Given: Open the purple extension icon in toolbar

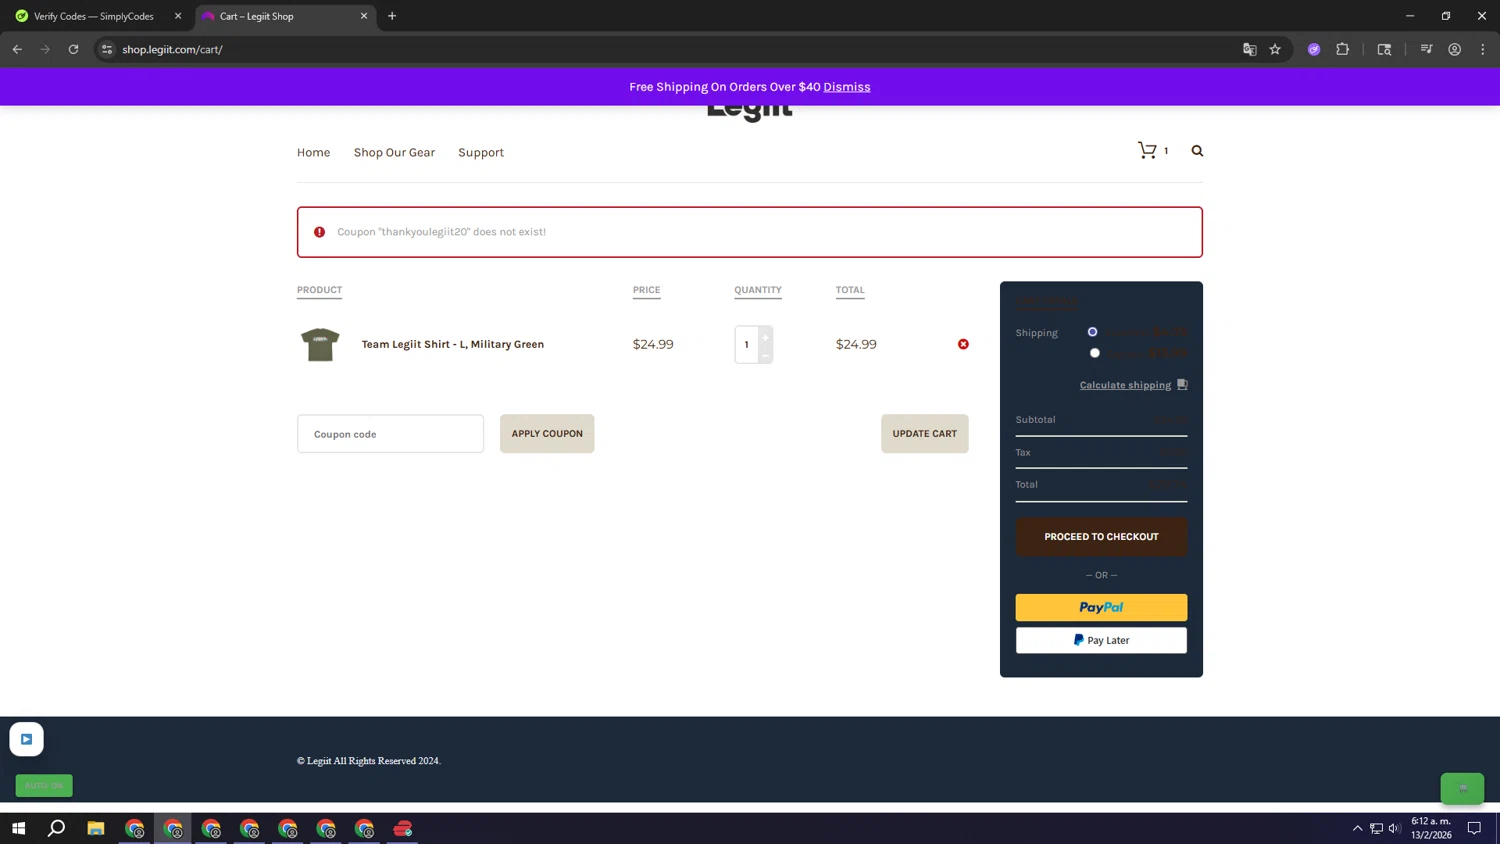Looking at the screenshot, I should [1314, 49].
